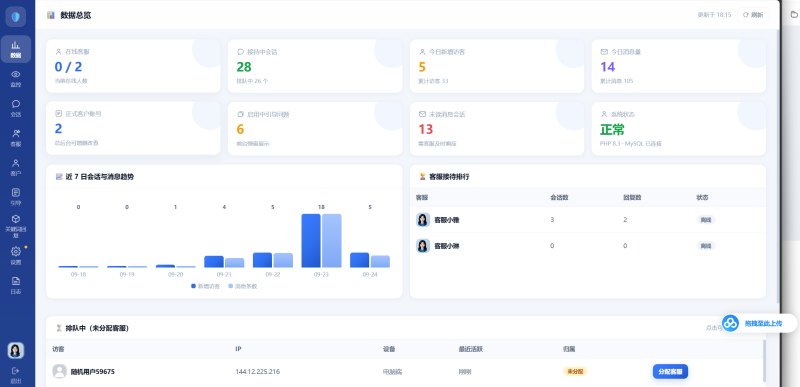Image resolution: width=800 pixels, height=387 pixels.
Task: Click the 状态 column header
Action: (702, 197)
